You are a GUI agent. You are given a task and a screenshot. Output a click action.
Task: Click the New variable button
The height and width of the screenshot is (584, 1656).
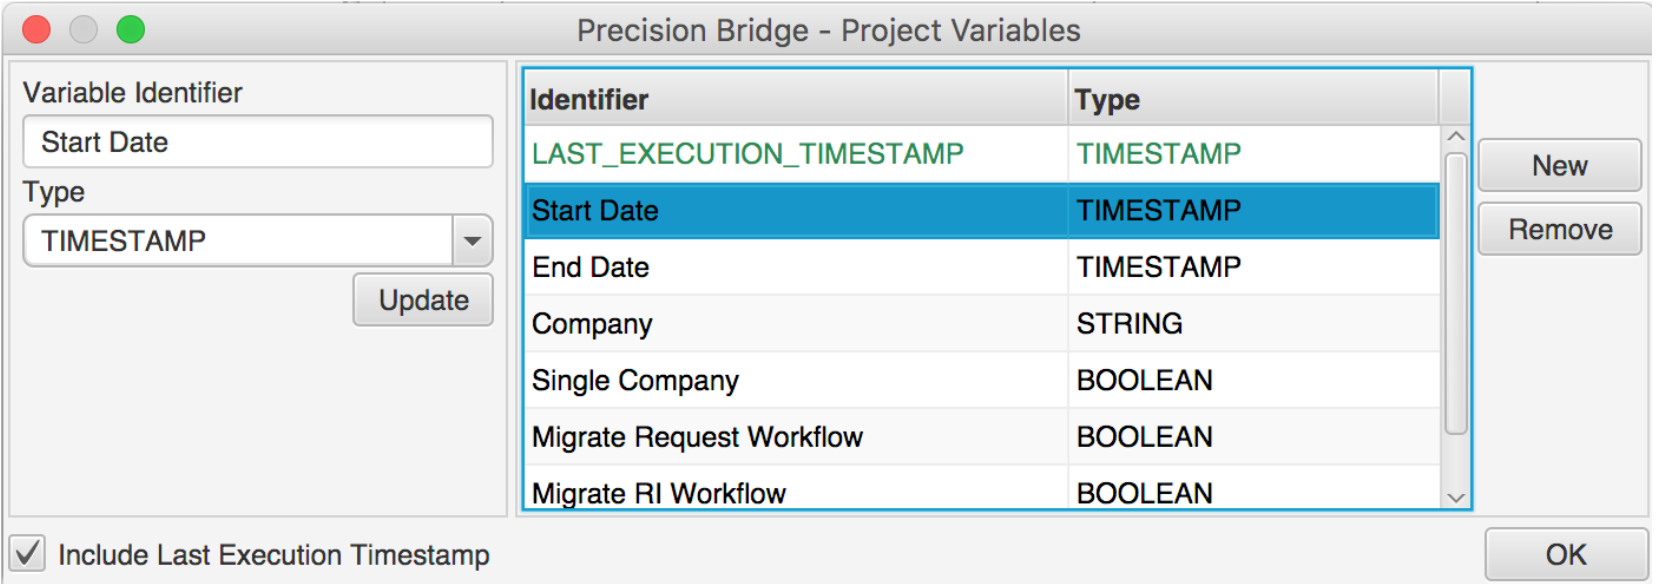[x=1559, y=166]
